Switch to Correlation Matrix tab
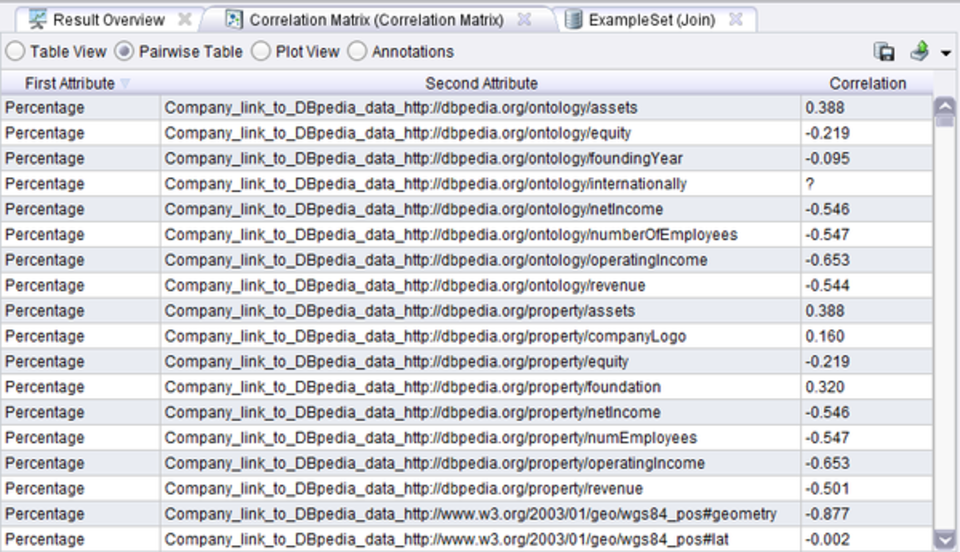The image size is (960, 552). (377, 20)
